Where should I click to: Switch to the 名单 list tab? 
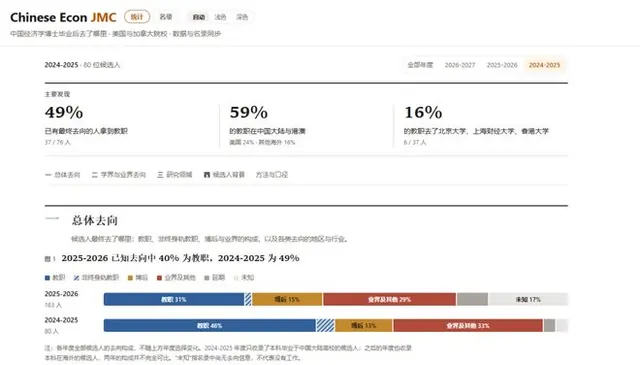point(166,17)
